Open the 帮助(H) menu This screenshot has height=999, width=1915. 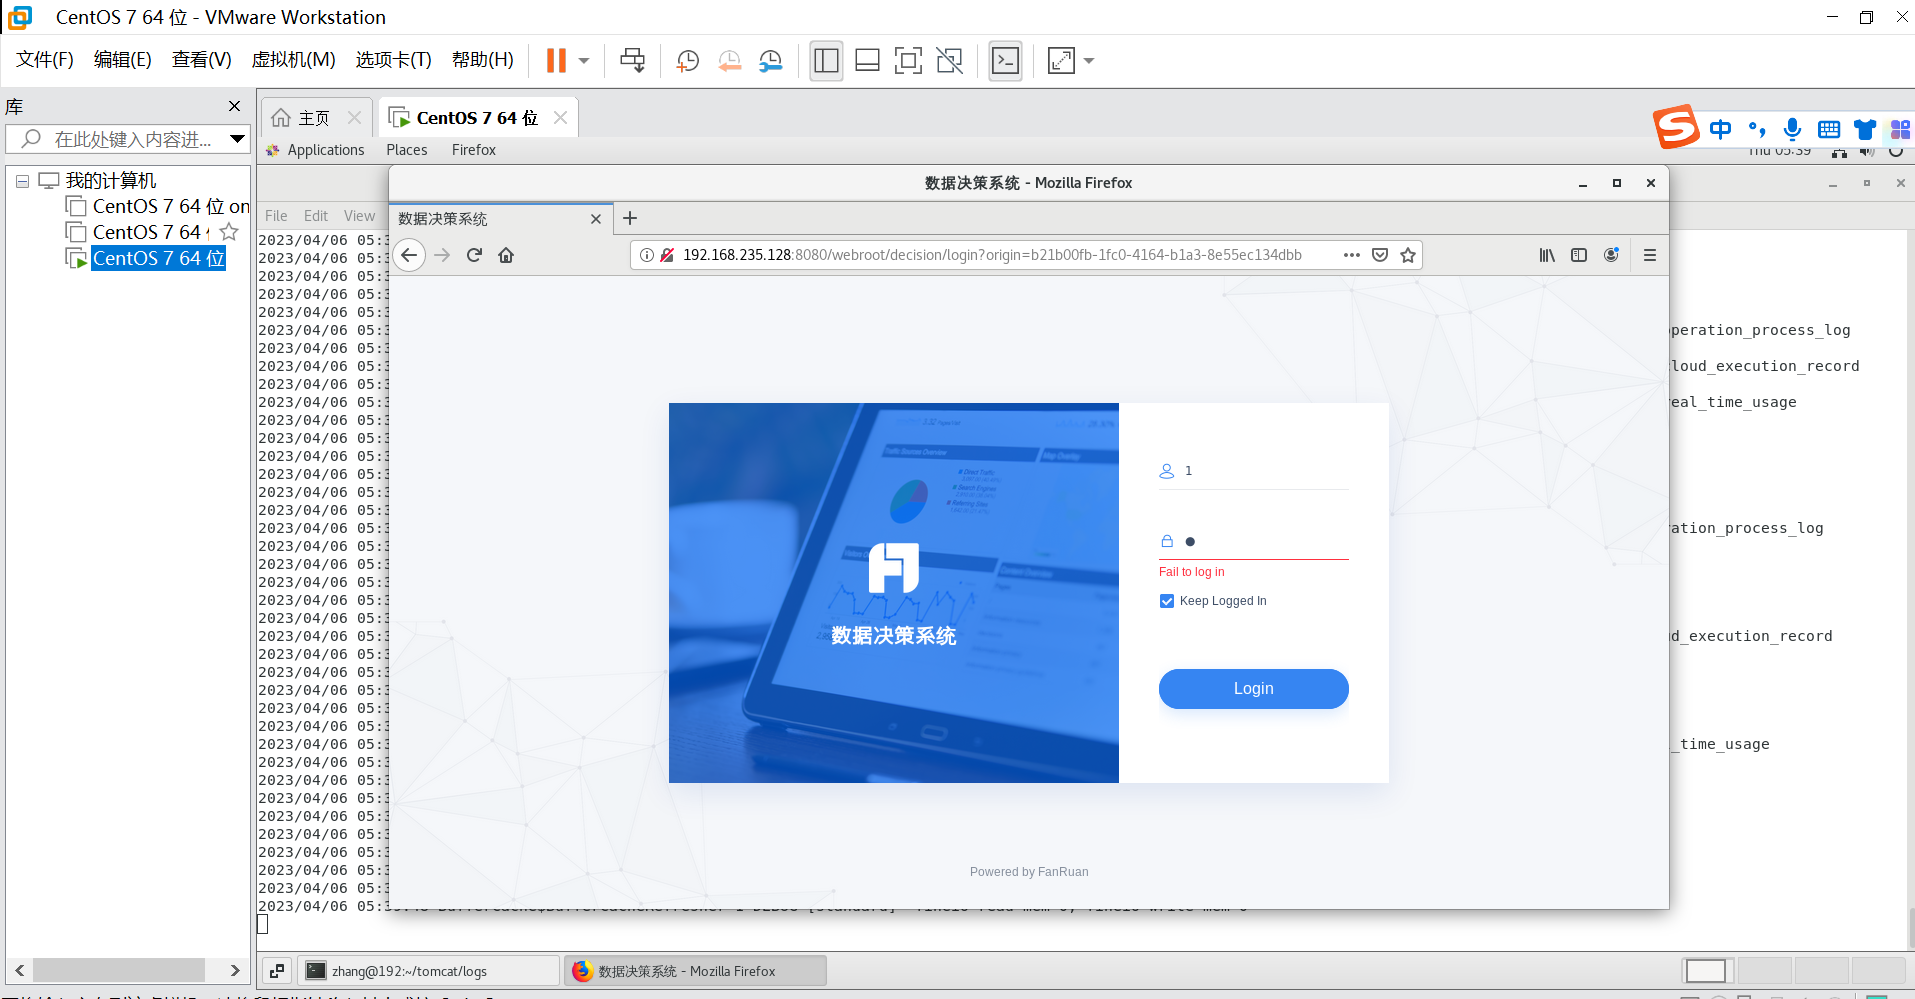[x=483, y=60]
